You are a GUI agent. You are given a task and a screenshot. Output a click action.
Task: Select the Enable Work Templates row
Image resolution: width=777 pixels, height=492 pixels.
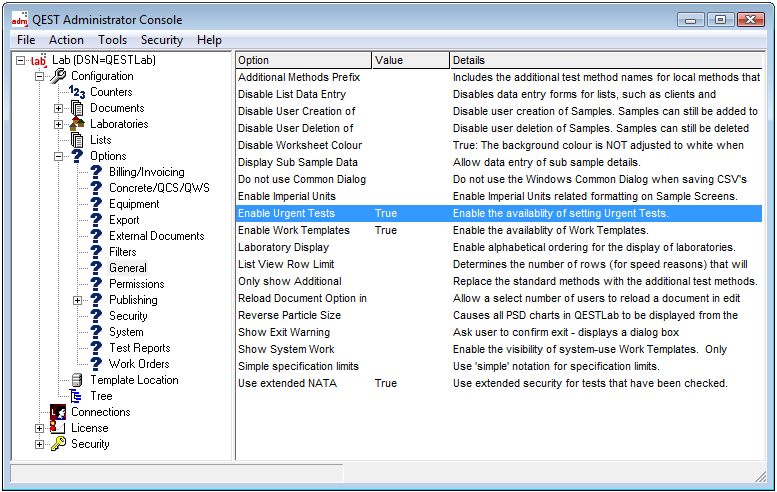[294, 230]
